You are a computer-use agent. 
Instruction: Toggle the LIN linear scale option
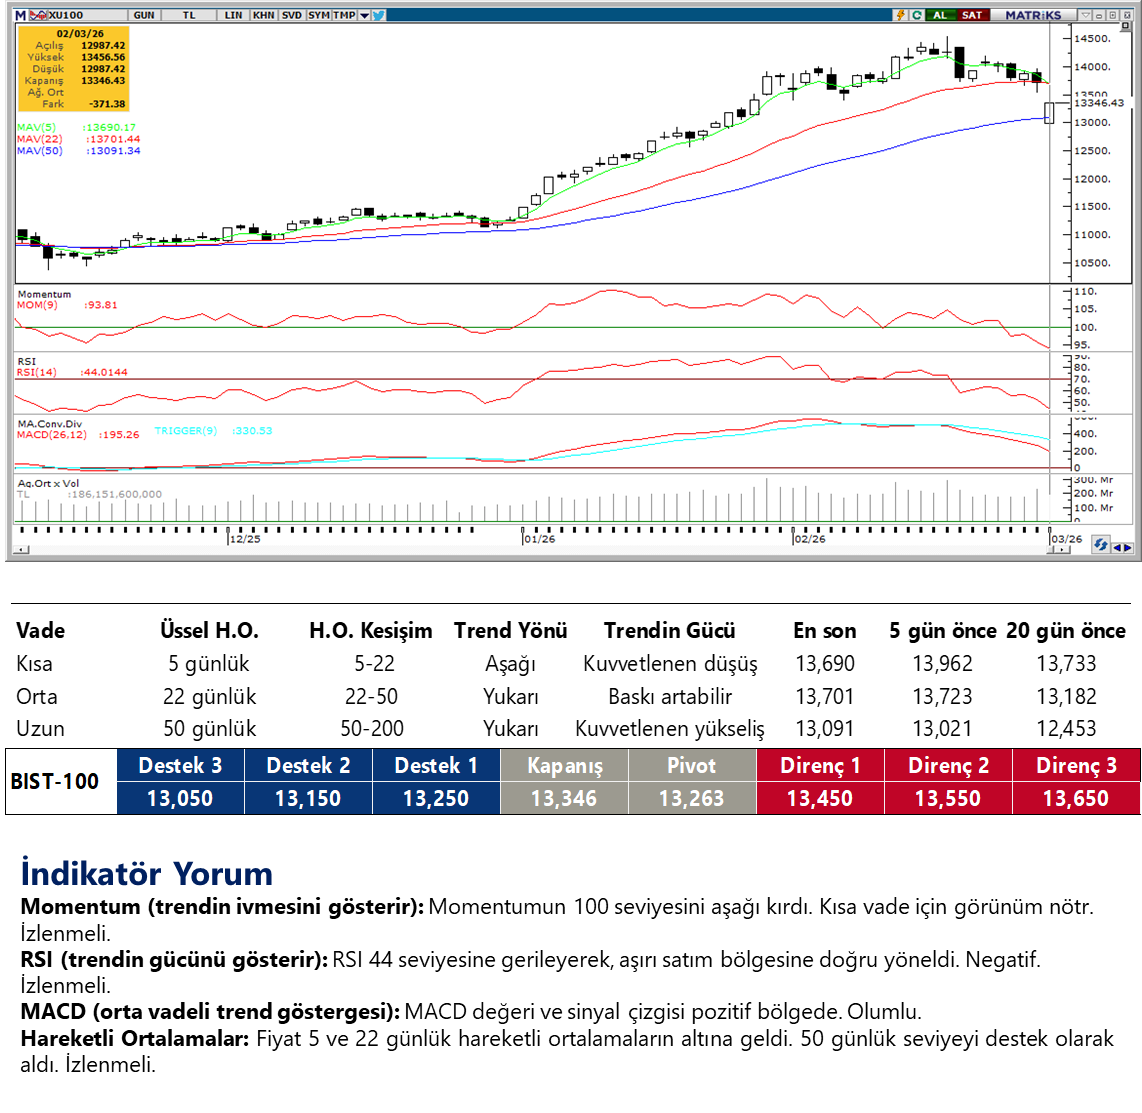(x=233, y=15)
